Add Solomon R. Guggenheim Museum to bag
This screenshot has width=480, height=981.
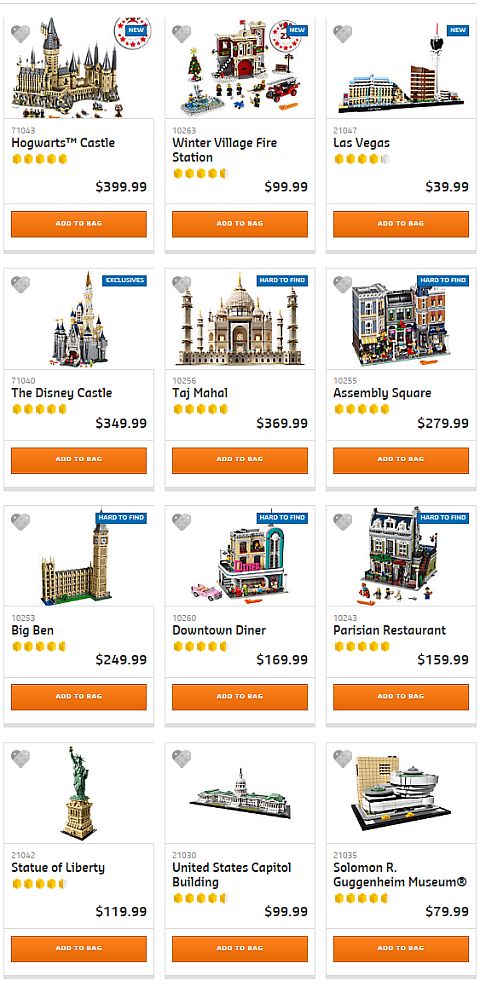point(401,948)
